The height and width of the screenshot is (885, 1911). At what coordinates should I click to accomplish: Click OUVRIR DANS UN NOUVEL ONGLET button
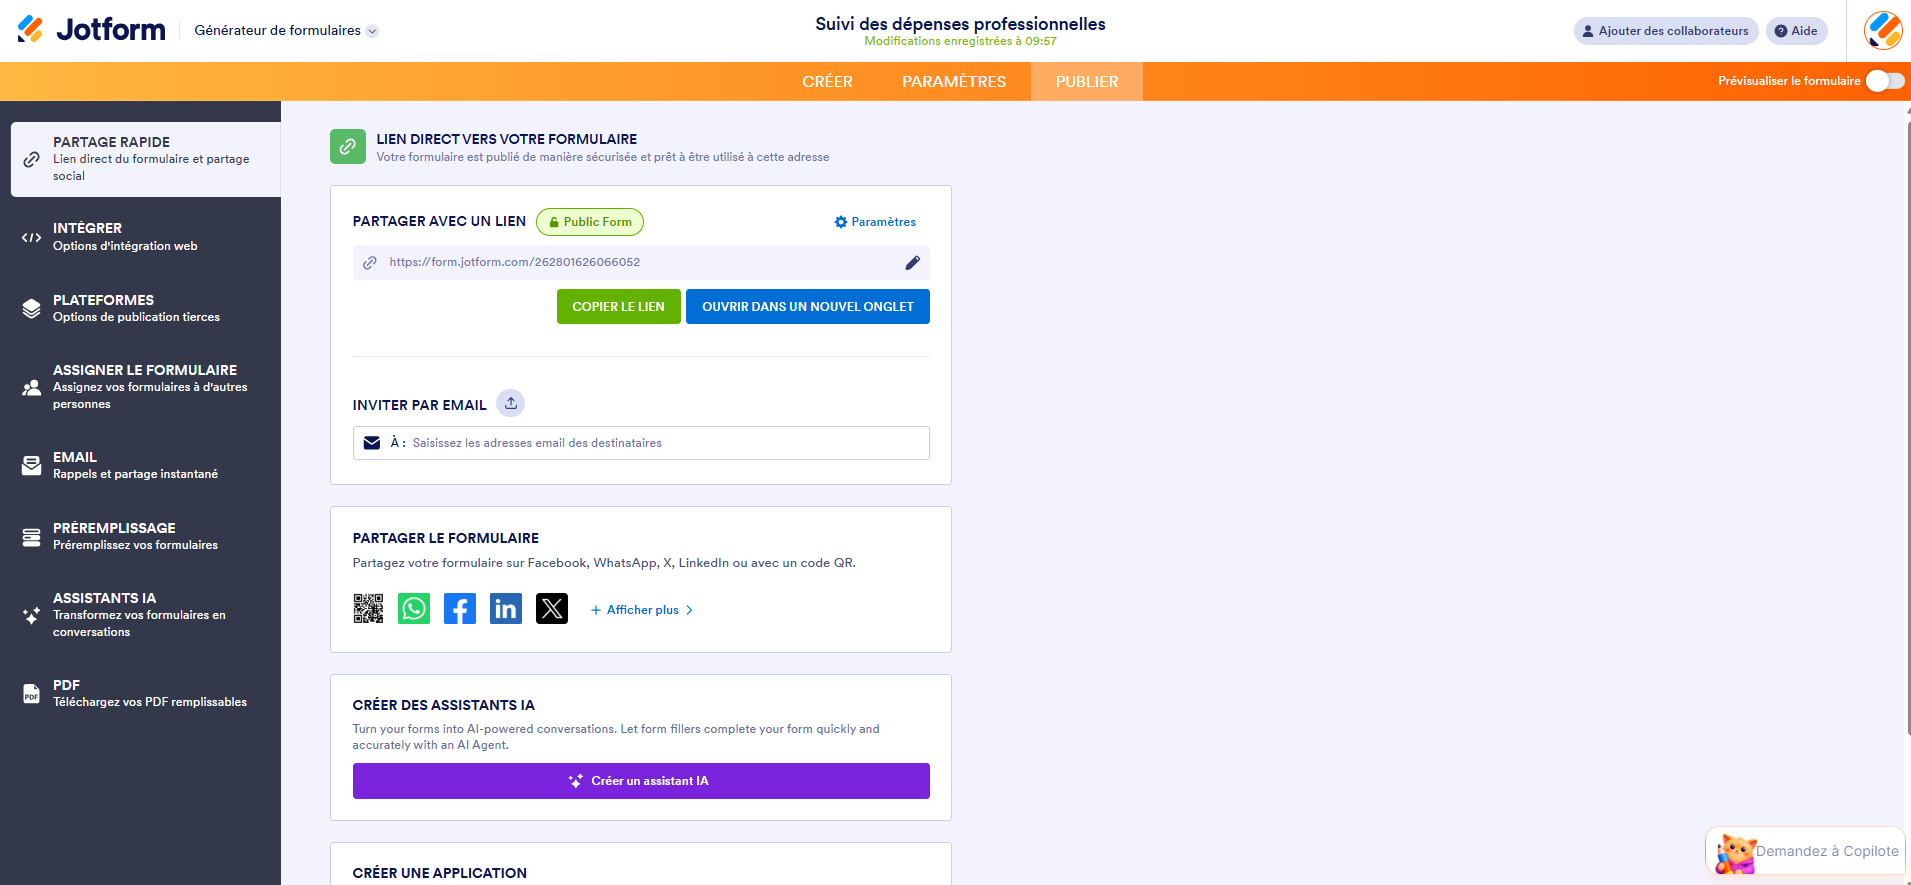point(808,307)
